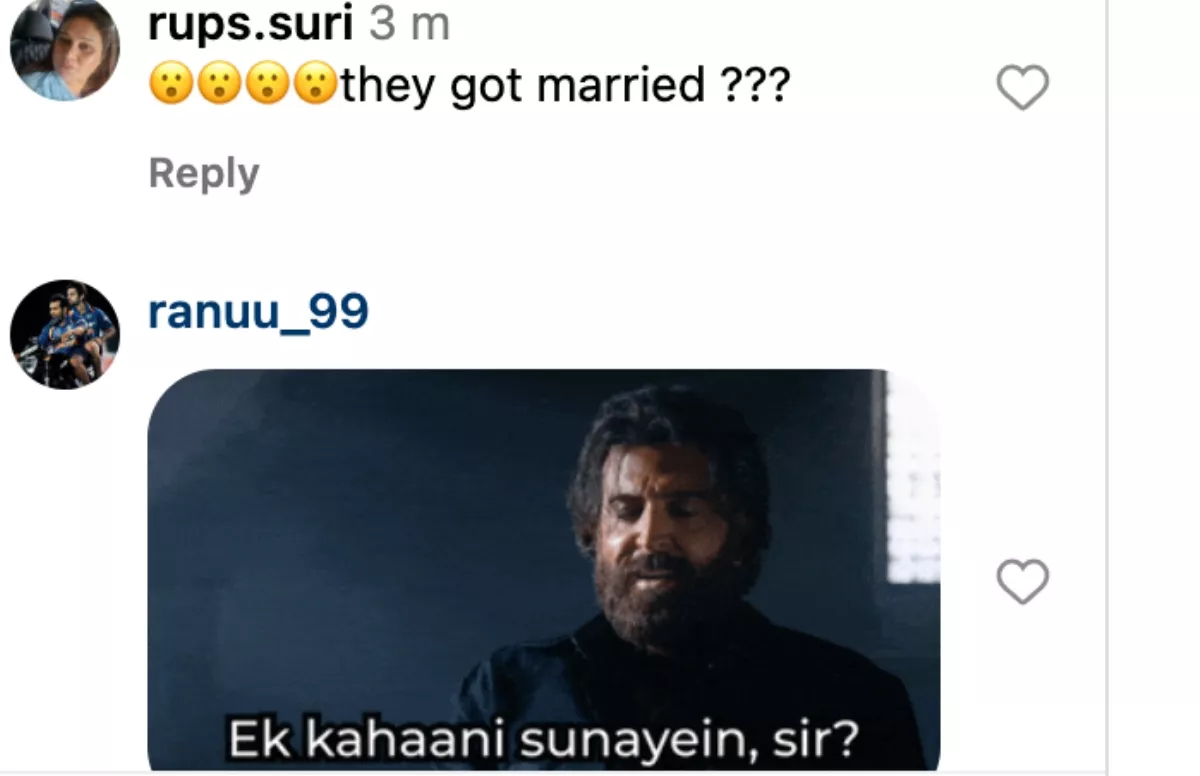Click the first surprised face emoji
This screenshot has width=1200, height=776.
tap(171, 88)
